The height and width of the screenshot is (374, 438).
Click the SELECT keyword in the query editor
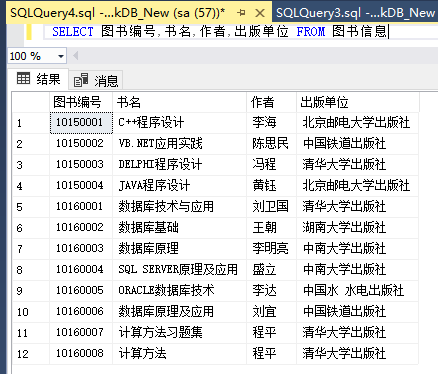pos(73,32)
